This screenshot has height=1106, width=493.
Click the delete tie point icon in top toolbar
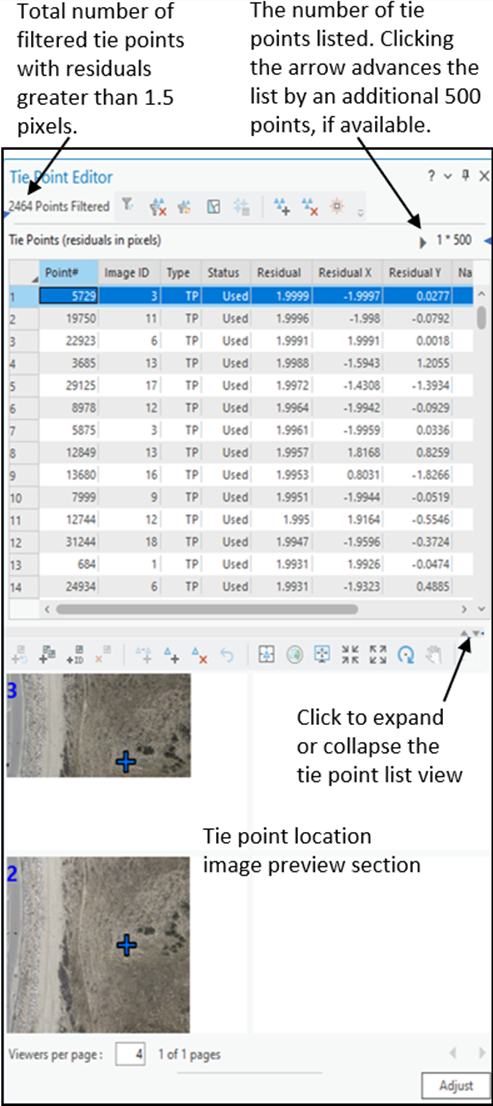pyautogui.click(x=310, y=206)
